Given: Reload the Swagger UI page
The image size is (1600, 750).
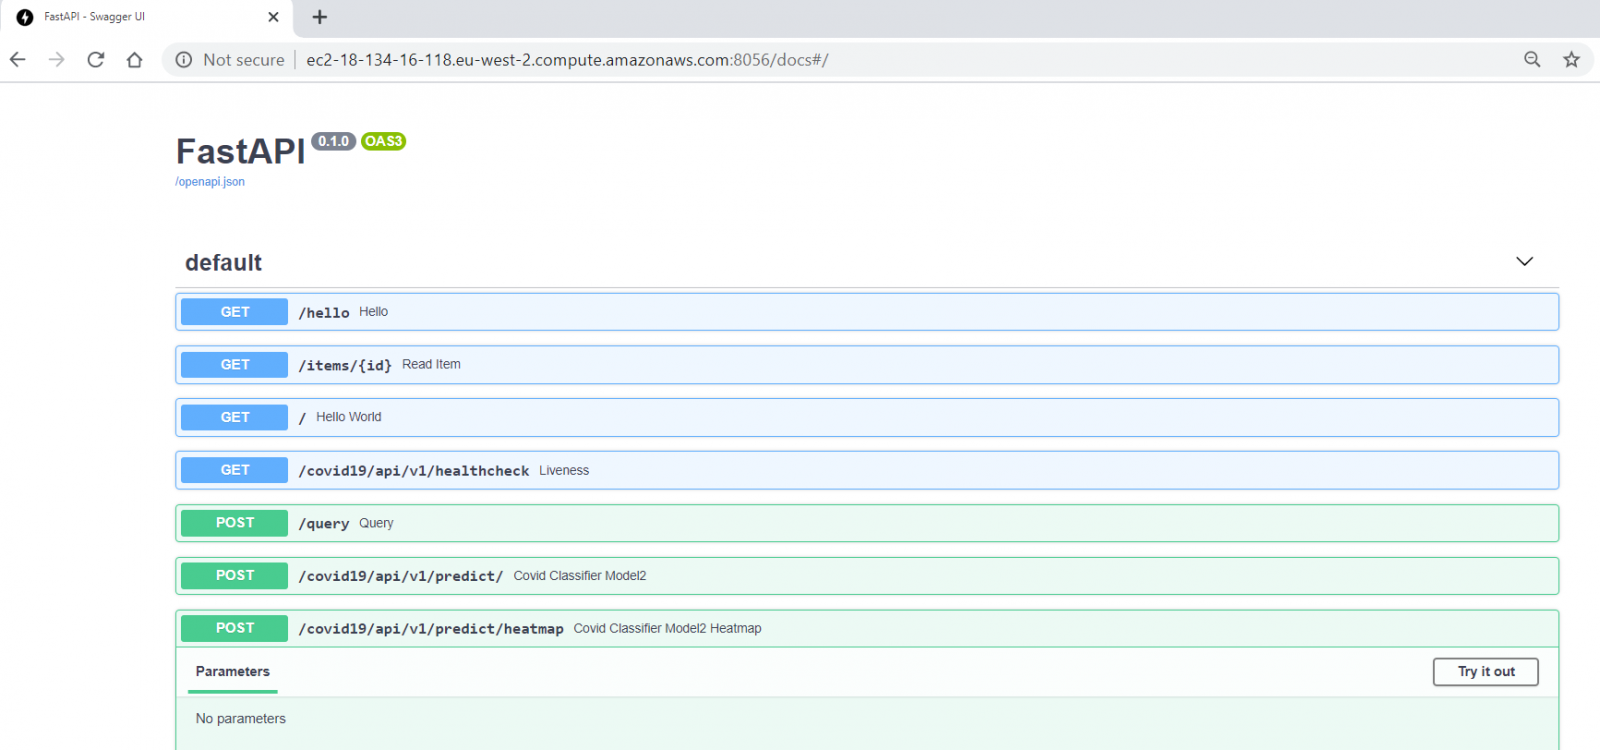Looking at the screenshot, I should tap(96, 60).
